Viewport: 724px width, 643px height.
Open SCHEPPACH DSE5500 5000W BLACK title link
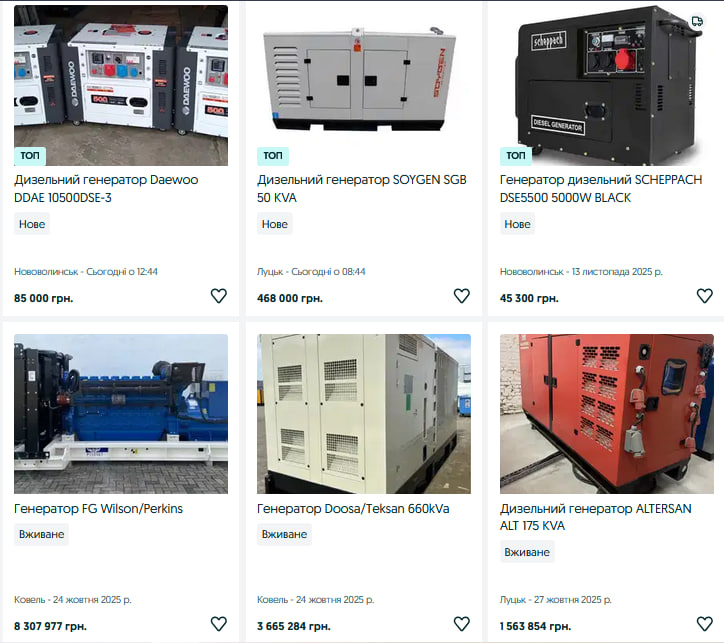[x=601, y=188]
